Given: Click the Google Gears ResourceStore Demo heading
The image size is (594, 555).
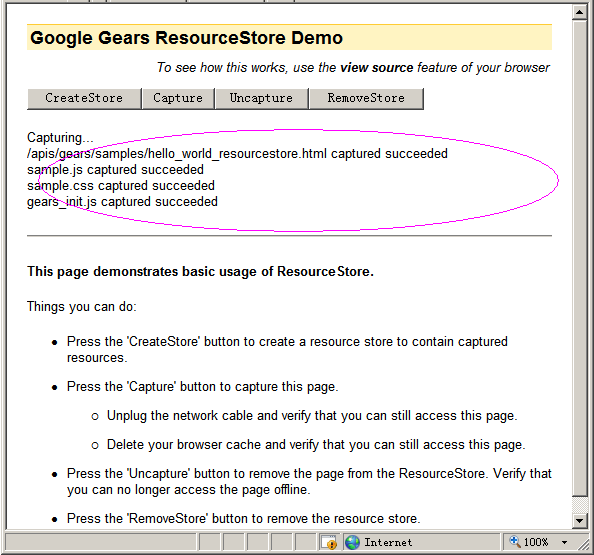Looking at the screenshot, I should tap(186, 38).
